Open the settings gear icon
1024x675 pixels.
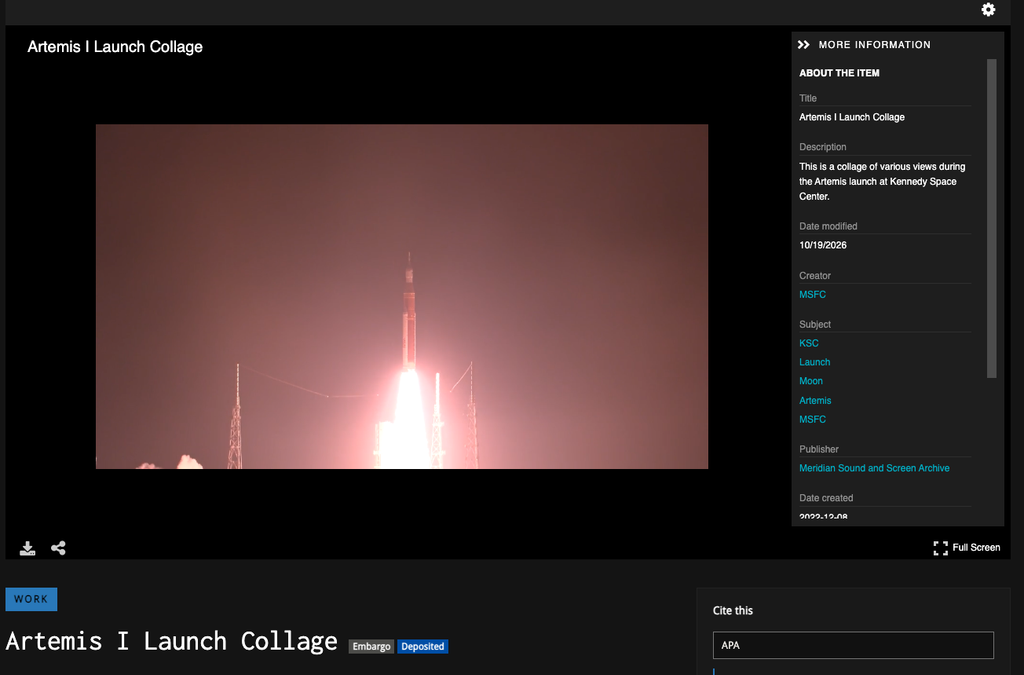pyautogui.click(x=988, y=9)
